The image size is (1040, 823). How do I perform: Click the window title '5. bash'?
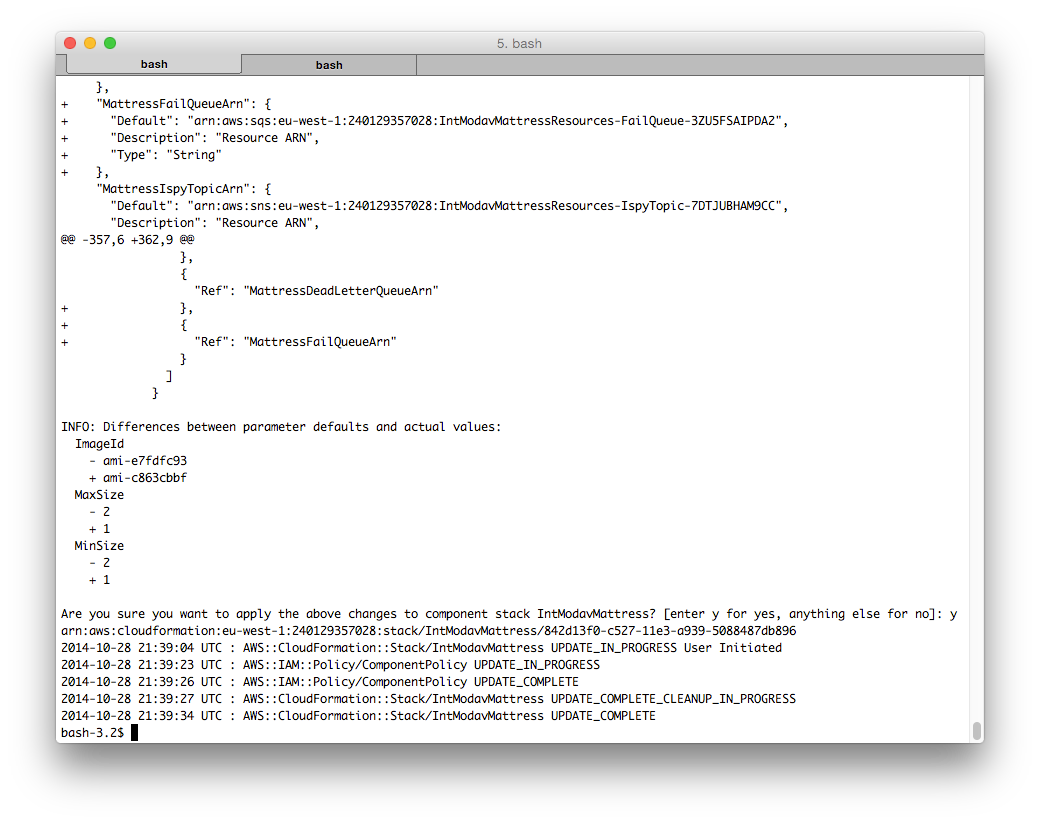(519, 44)
